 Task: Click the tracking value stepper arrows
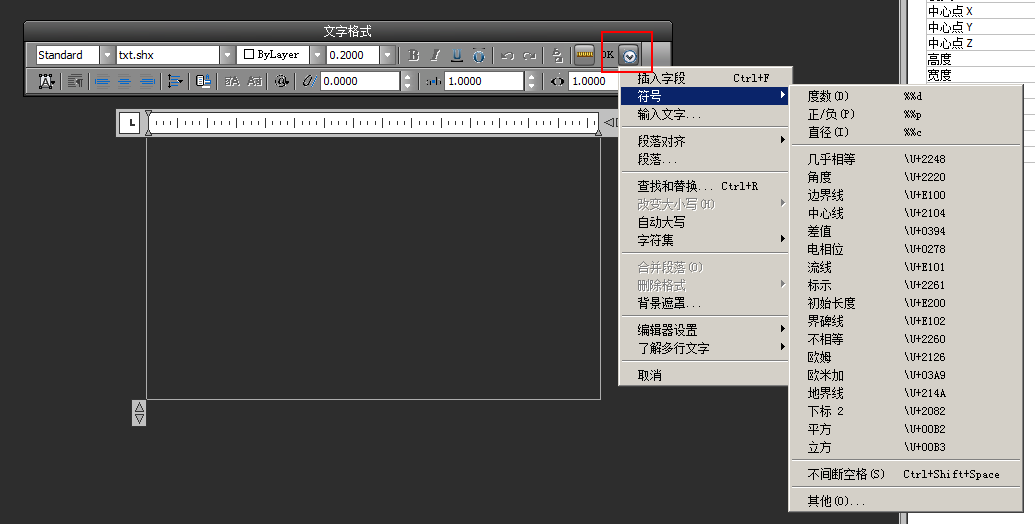pyautogui.click(x=531, y=81)
